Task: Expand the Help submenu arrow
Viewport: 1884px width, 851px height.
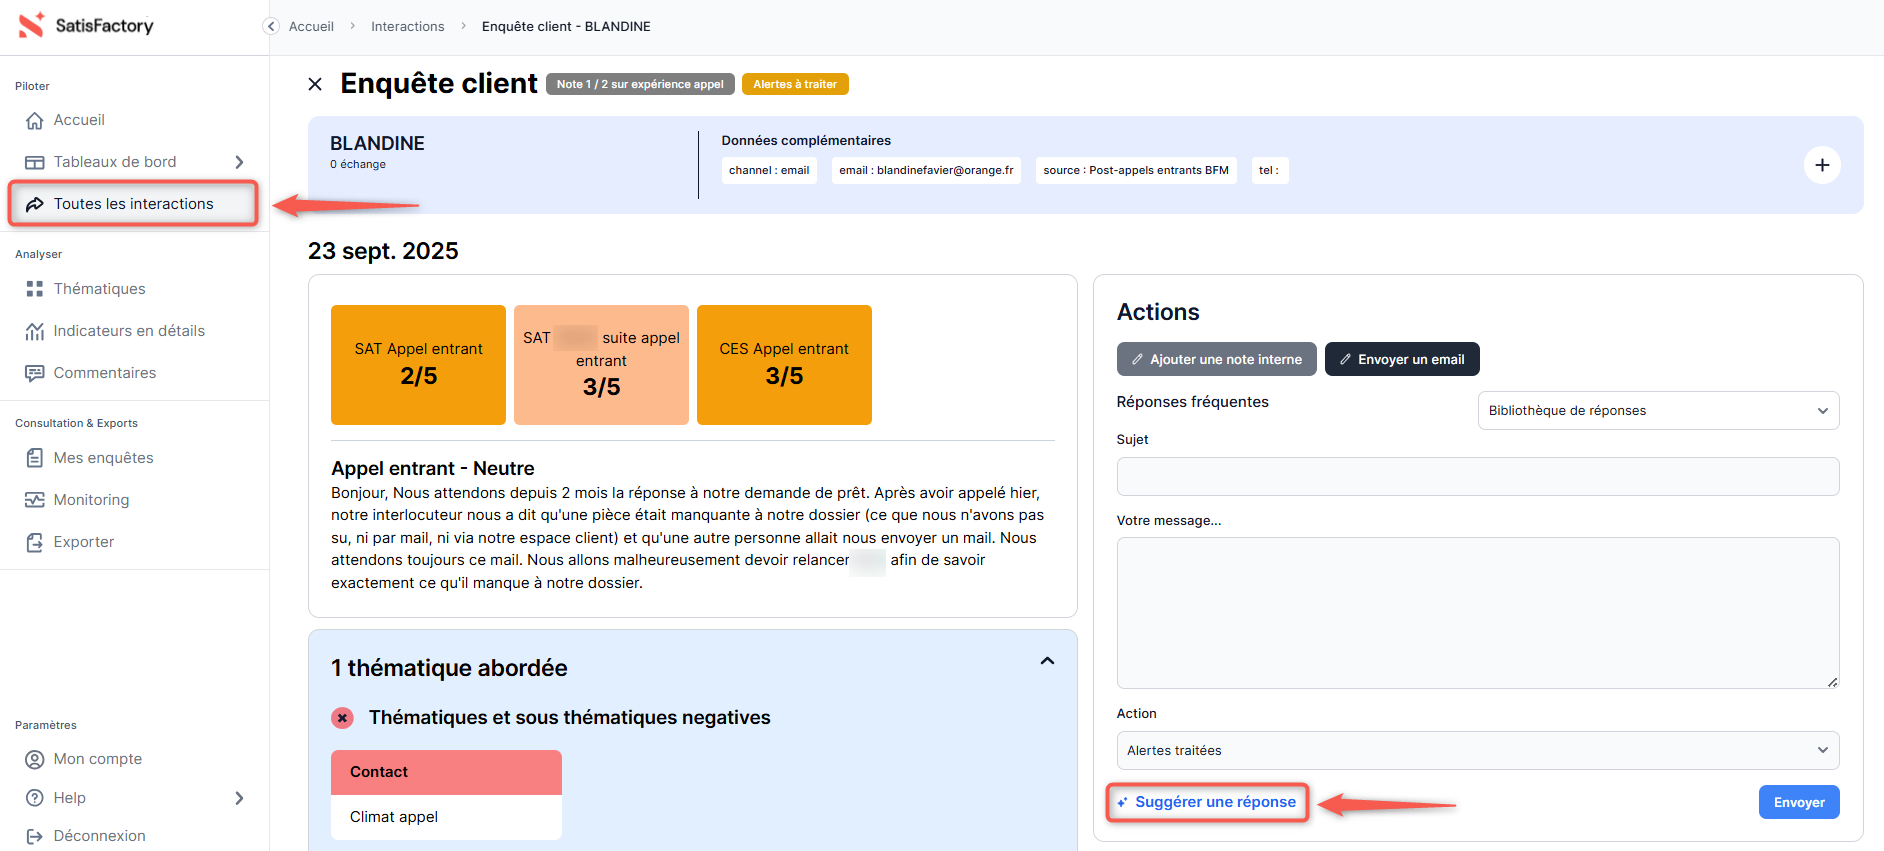Action: click(239, 798)
